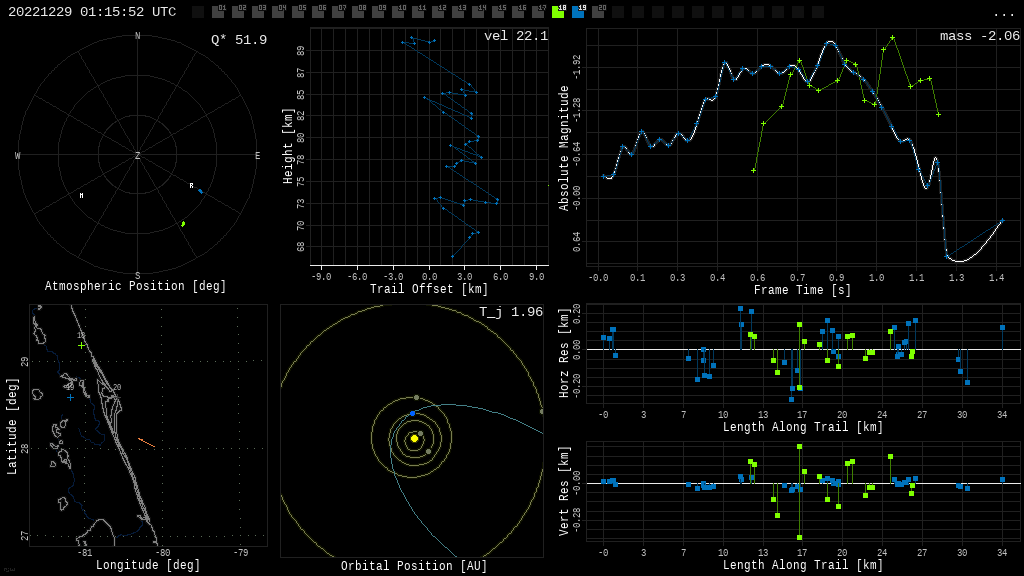Click the yellow Sun marker in orbital plot
Viewport: 1024px width, 576px height.
pyautogui.click(x=414, y=438)
